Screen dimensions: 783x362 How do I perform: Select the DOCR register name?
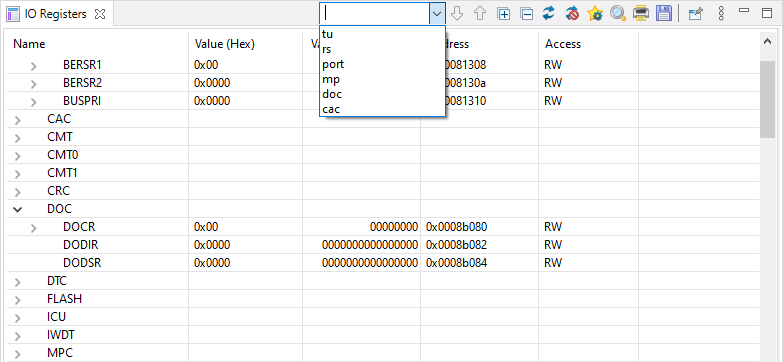tap(79, 227)
